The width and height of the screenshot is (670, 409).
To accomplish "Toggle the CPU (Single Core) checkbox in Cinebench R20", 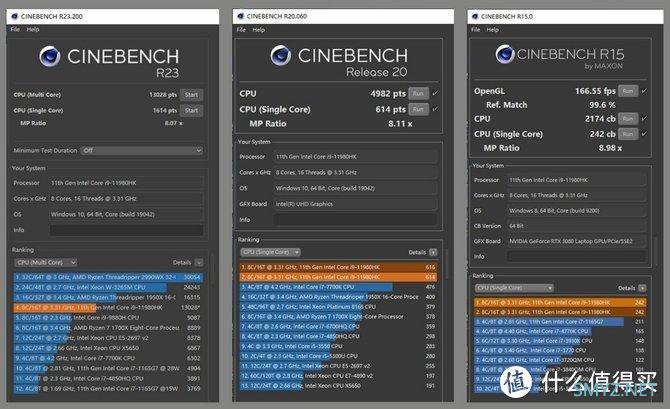I will pos(435,109).
